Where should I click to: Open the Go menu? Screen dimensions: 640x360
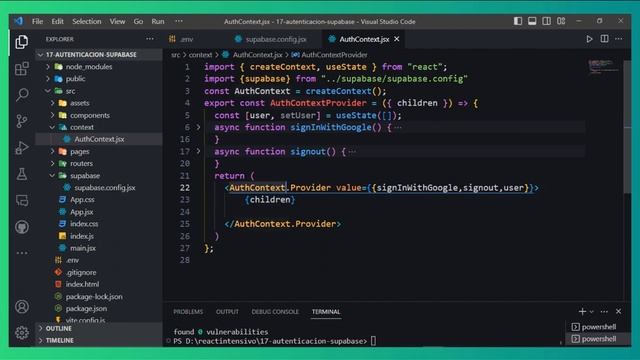[138, 21]
